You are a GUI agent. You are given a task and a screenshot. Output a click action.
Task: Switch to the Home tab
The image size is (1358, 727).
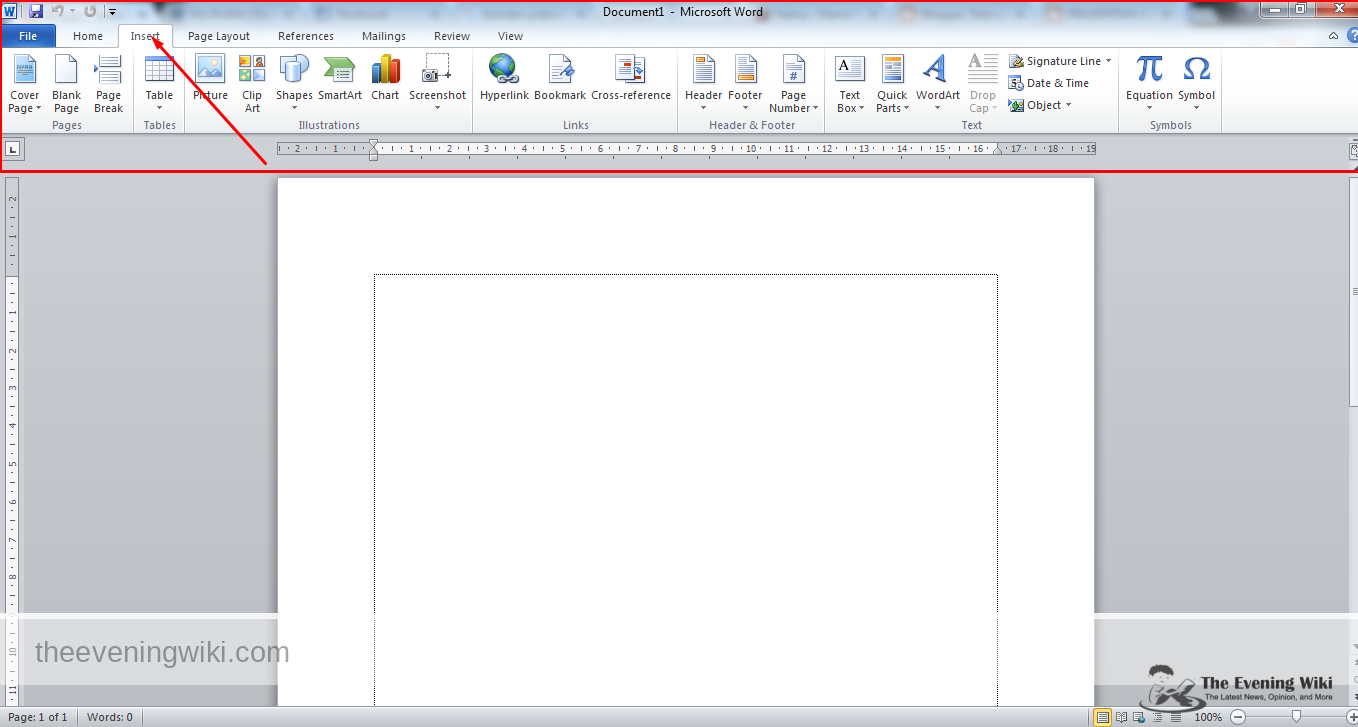[88, 36]
